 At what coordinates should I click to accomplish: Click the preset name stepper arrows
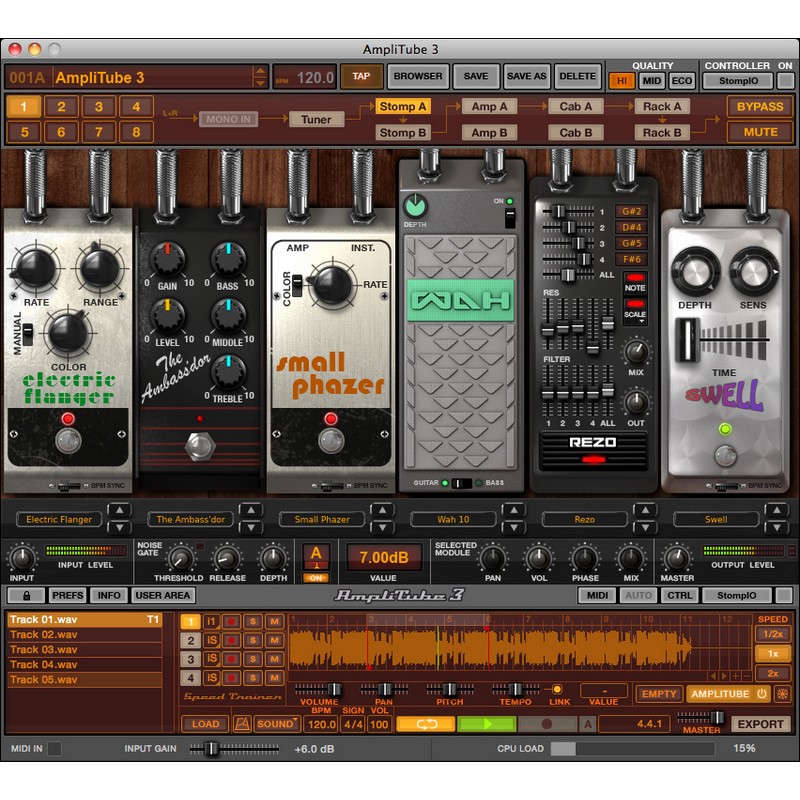260,77
